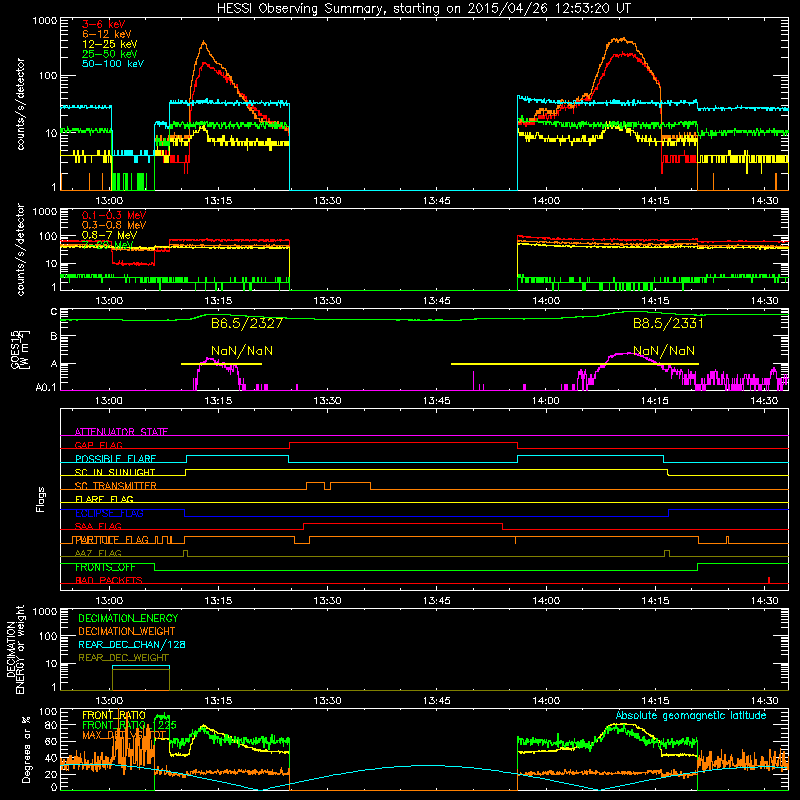Screen dimensions: 800x800
Task: Click the DECIMATION_WEIGHT legend label
Action: pos(127,632)
